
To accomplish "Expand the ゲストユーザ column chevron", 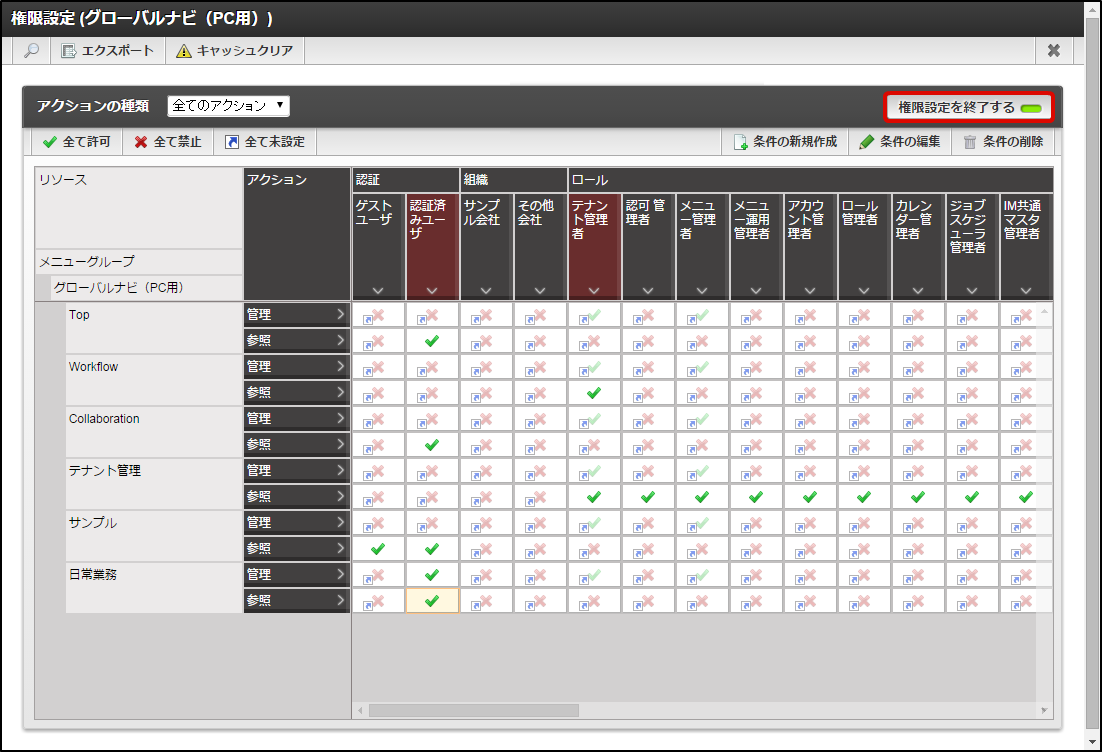I will (x=378, y=291).
